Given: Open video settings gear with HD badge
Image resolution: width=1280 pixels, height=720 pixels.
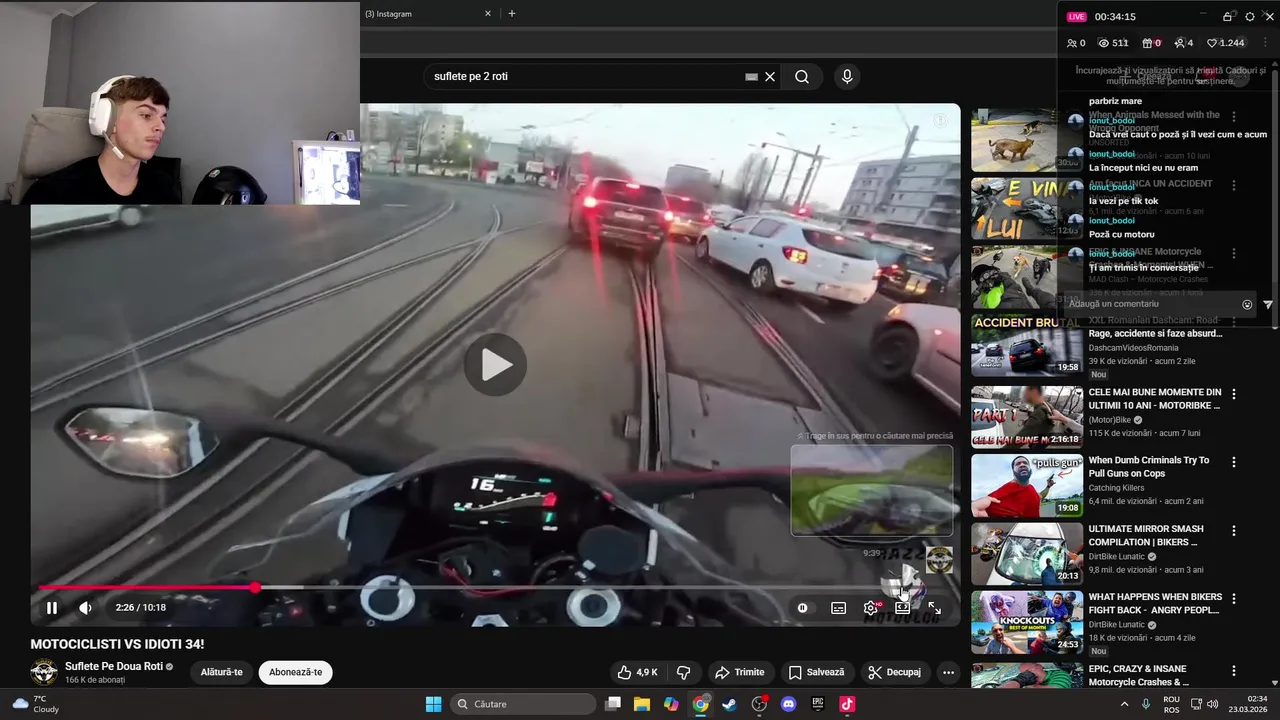Looking at the screenshot, I should [x=872, y=608].
